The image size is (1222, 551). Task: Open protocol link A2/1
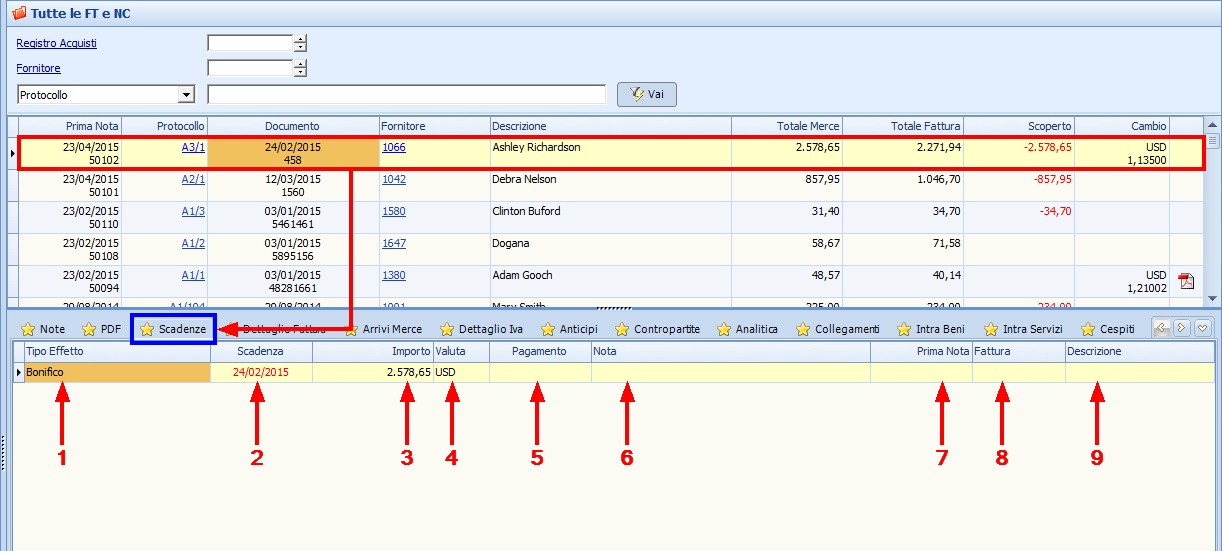pyautogui.click(x=193, y=179)
